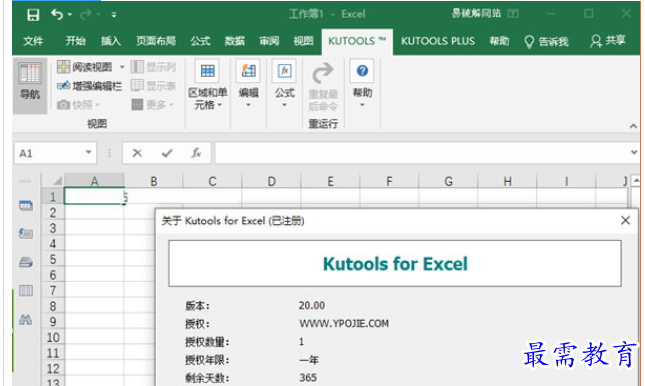Click inside the formula bar field
The width and height of the screenshot is (645, 386).
[x=422, y=153]
